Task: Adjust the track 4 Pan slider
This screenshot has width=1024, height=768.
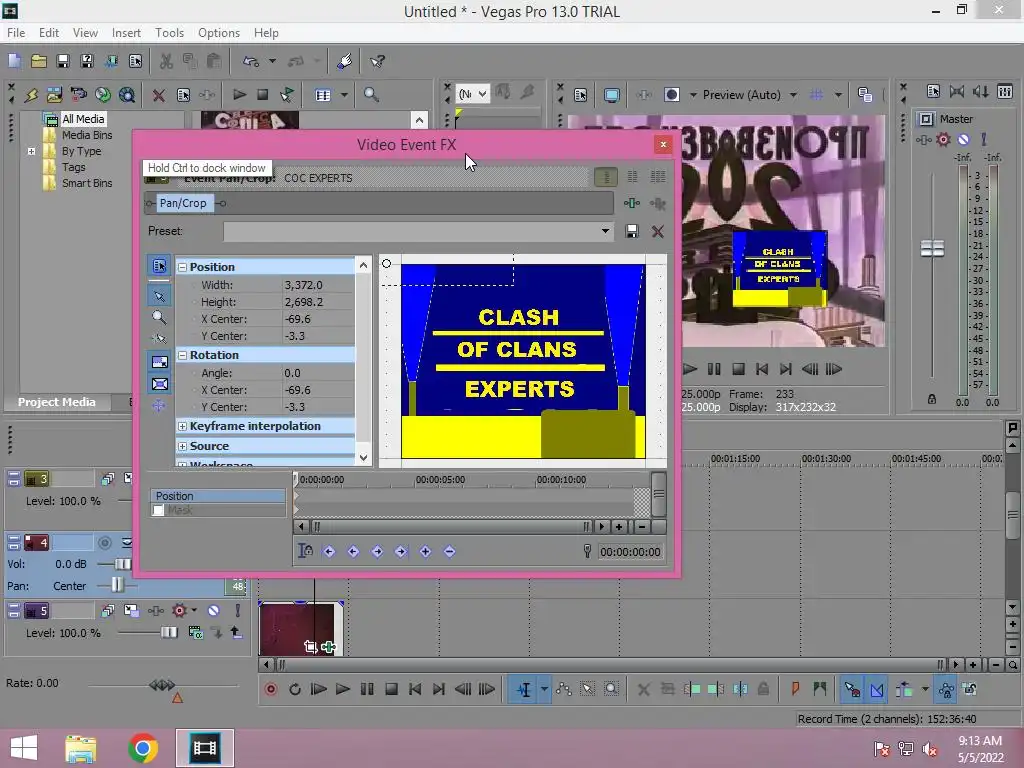Action: [x=117, y=585]
